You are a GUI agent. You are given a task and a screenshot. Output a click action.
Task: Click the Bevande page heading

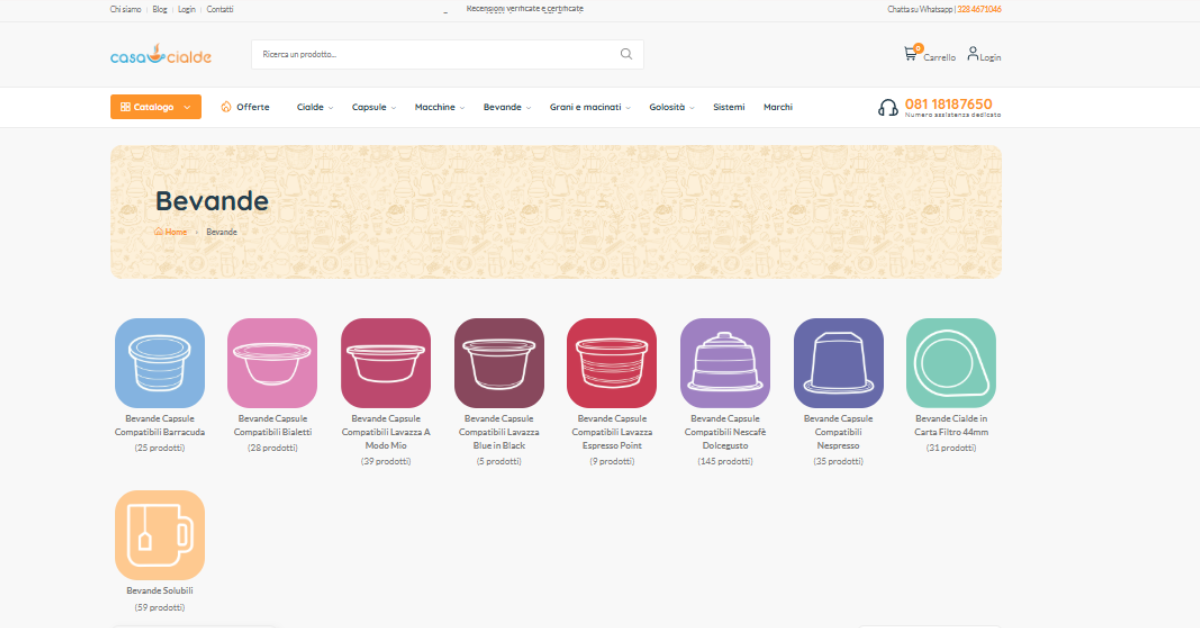(212, 201)
